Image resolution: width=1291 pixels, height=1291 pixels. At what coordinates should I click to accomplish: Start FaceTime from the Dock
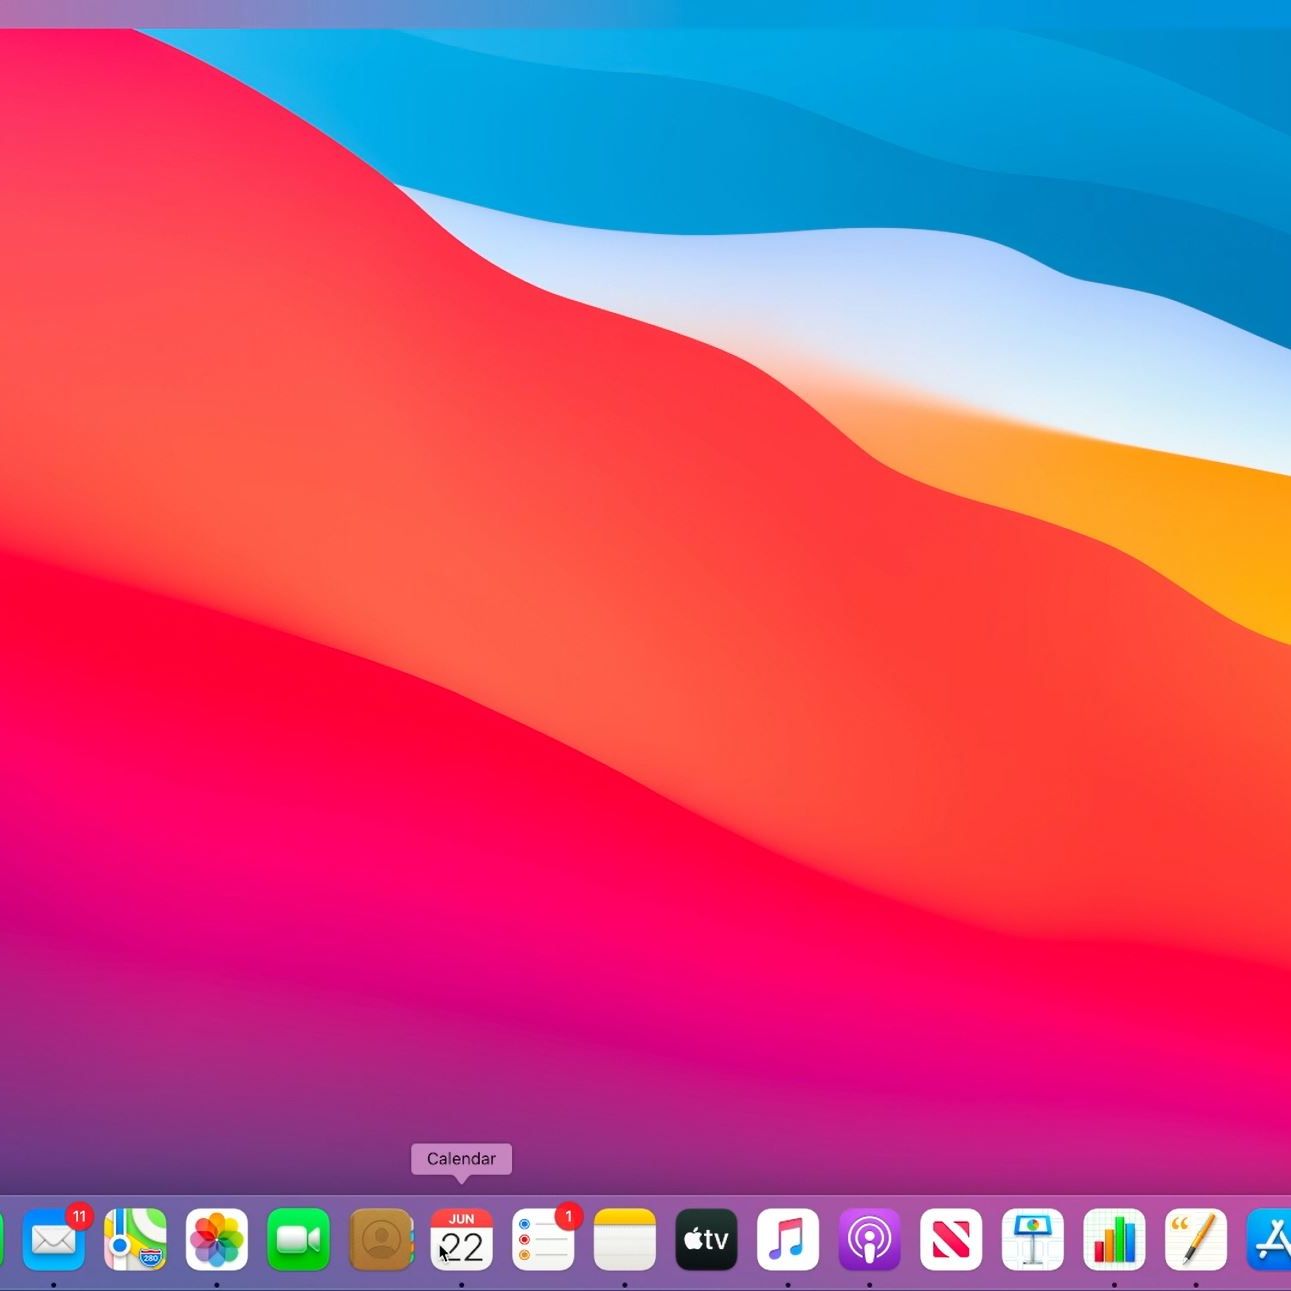coord(298,1240)
